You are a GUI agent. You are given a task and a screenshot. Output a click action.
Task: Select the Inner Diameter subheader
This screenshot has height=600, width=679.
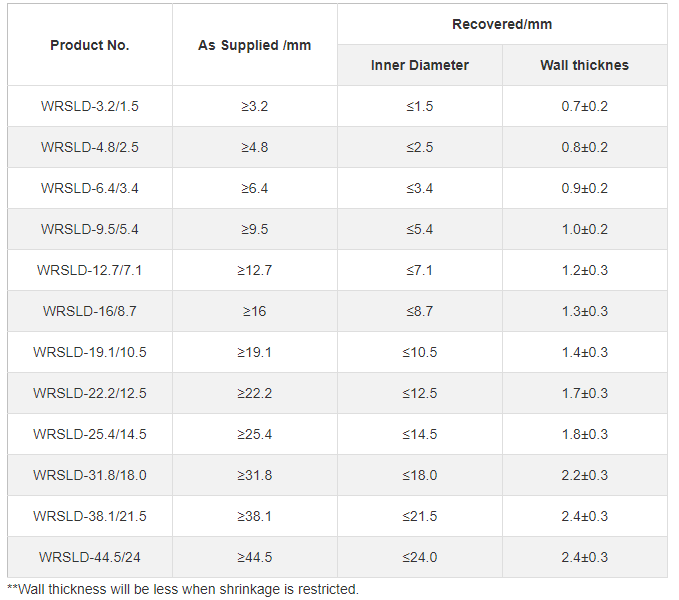pos(420,65)
